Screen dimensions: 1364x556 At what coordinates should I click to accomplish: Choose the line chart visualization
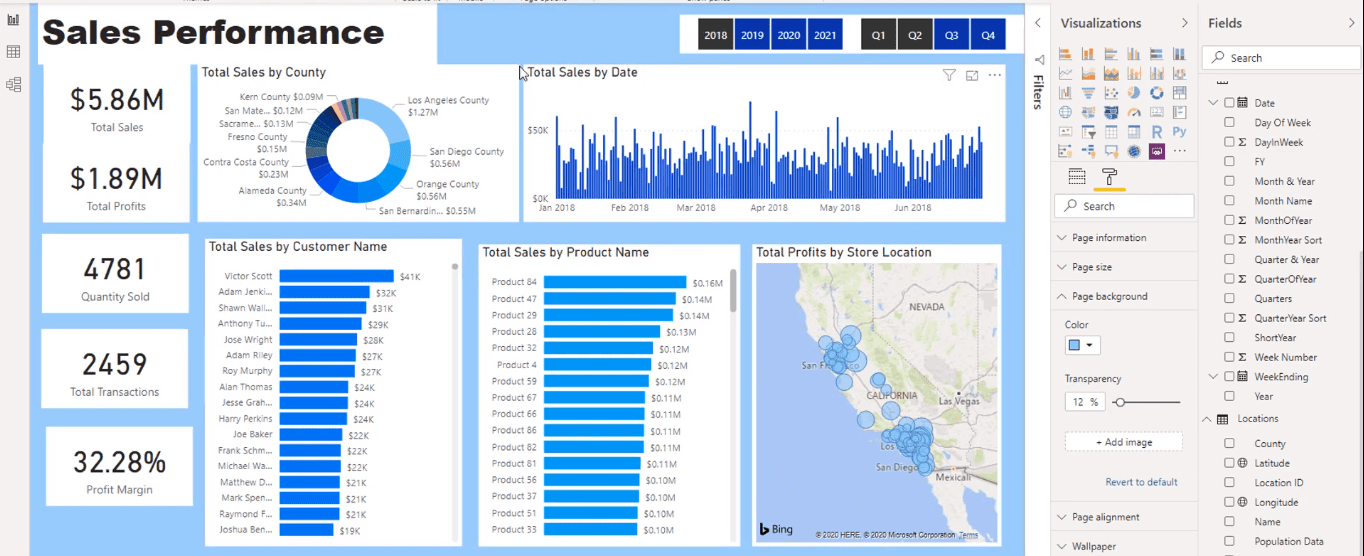click(1065, 73)
